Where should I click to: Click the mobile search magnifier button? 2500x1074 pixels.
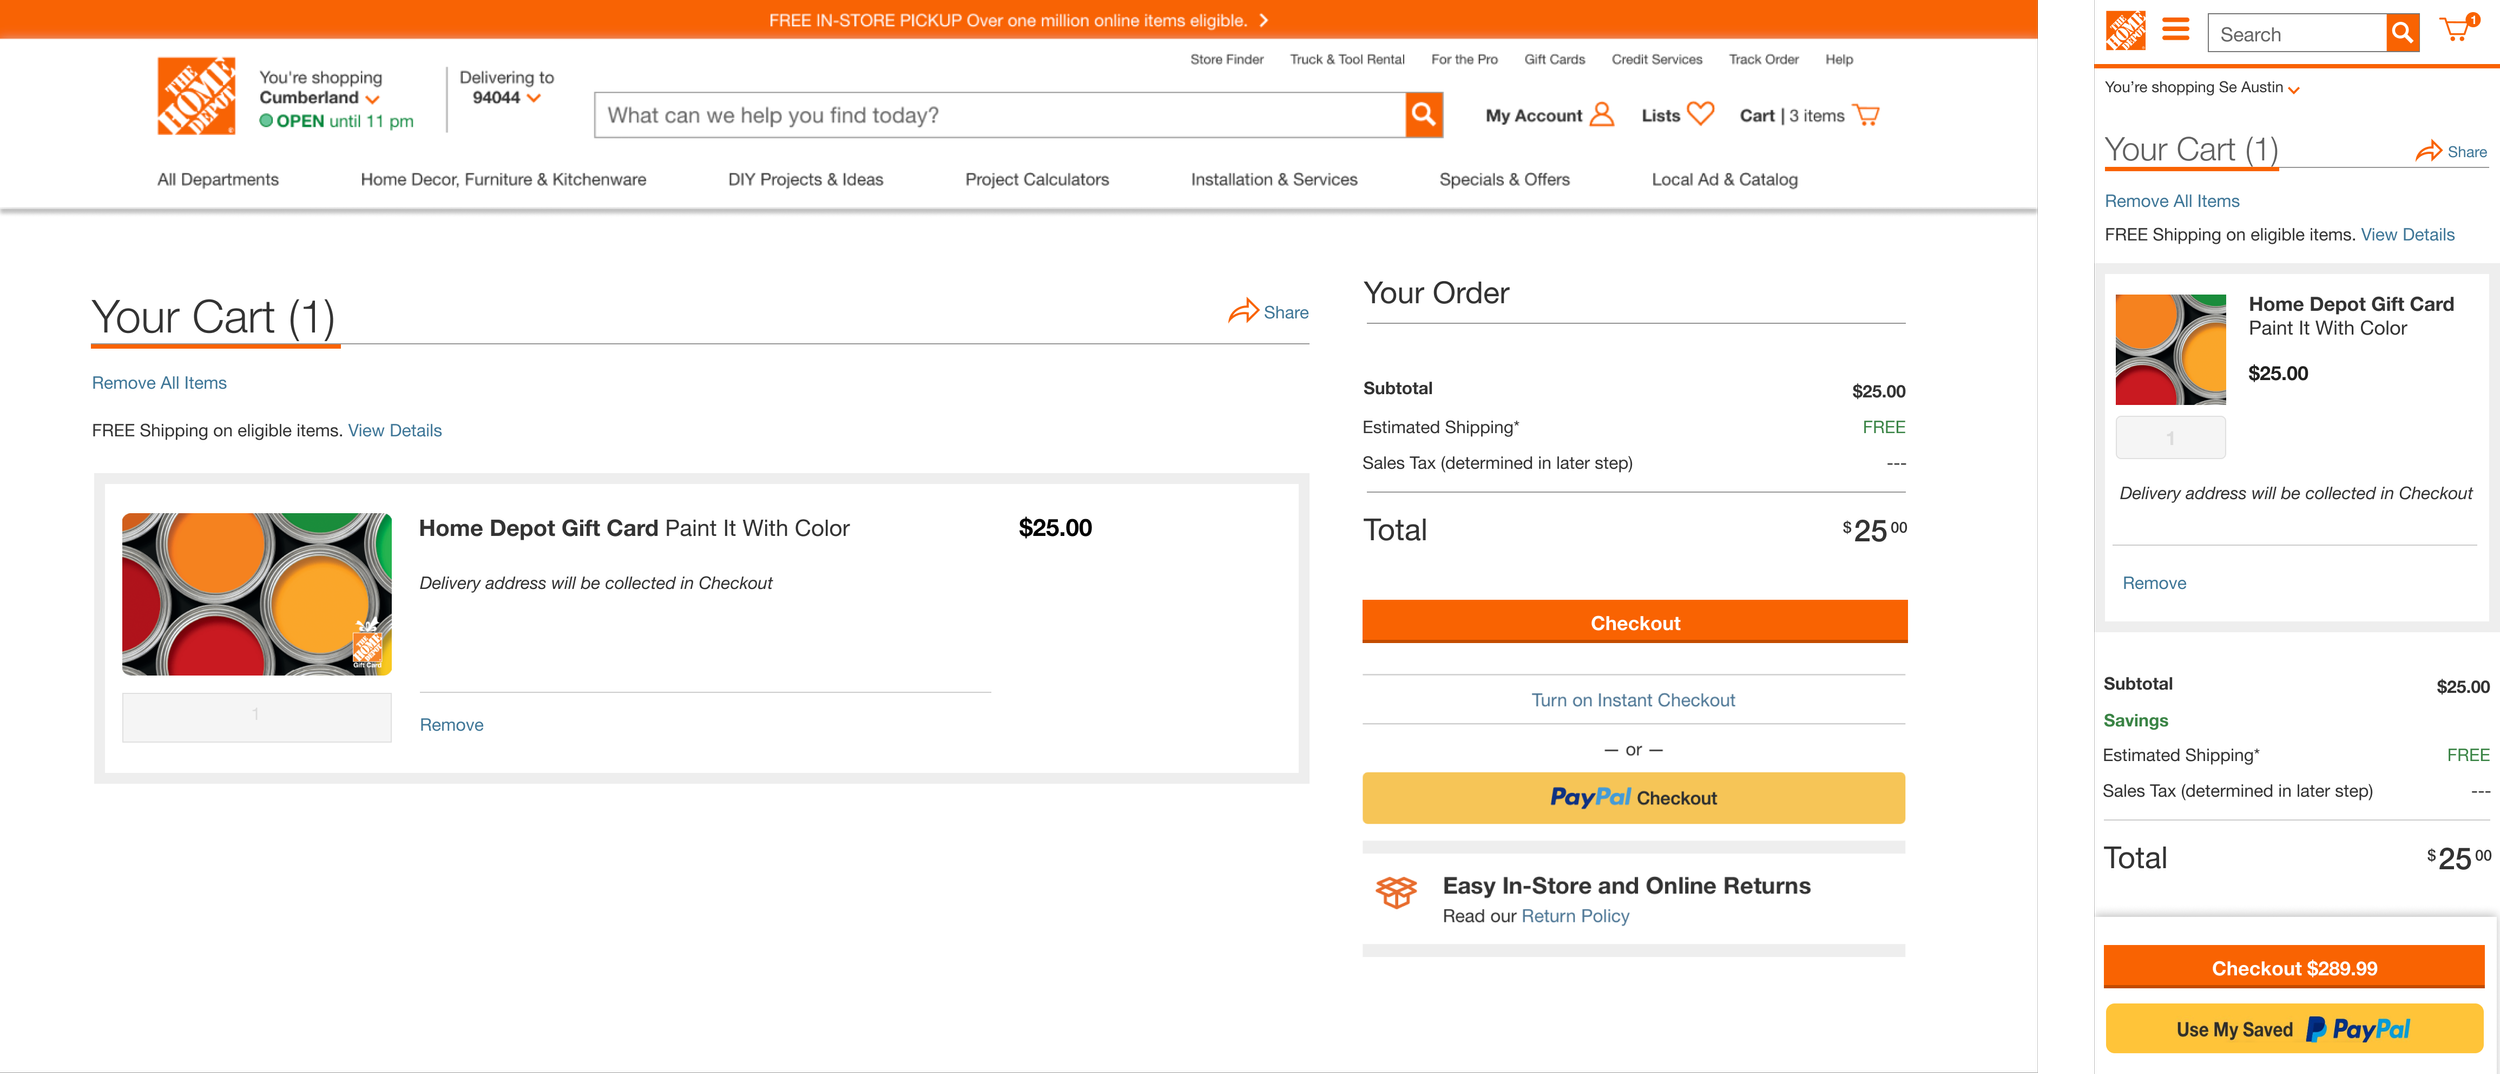pyautogui.click(x=2402, y=33)
